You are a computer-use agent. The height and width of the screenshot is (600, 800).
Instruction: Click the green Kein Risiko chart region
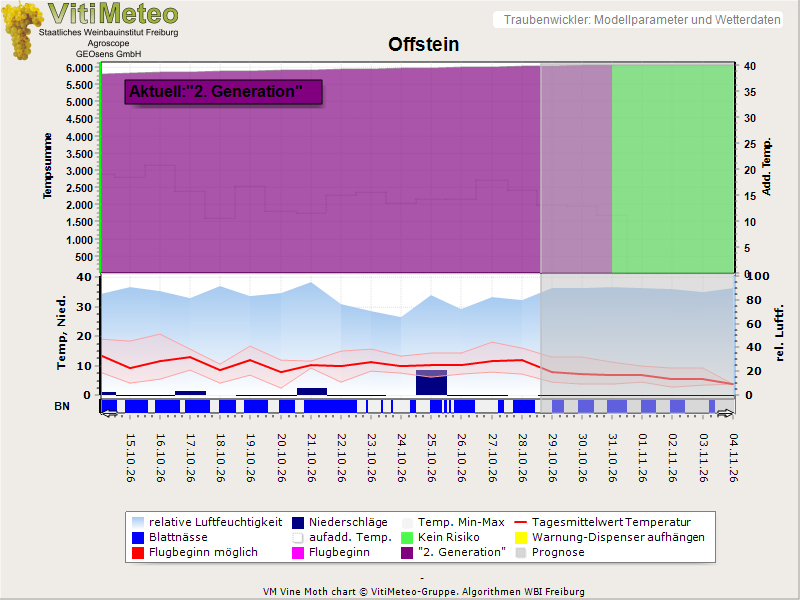pos(673,169)
